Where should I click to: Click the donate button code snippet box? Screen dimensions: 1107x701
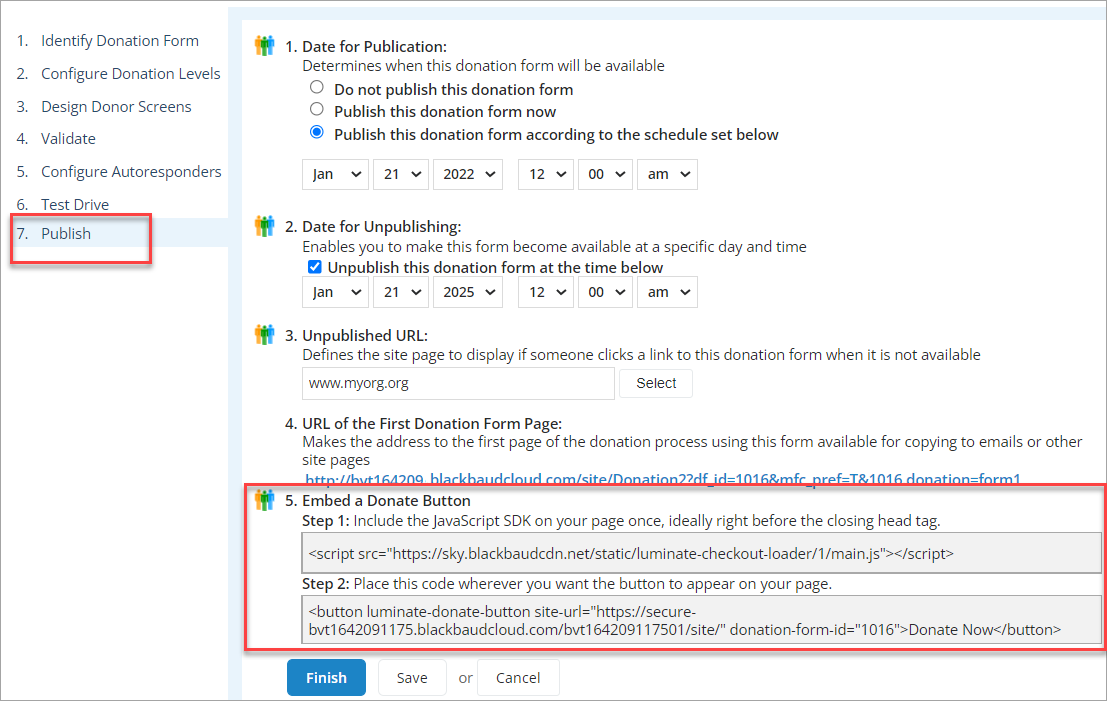coord(701,620)
